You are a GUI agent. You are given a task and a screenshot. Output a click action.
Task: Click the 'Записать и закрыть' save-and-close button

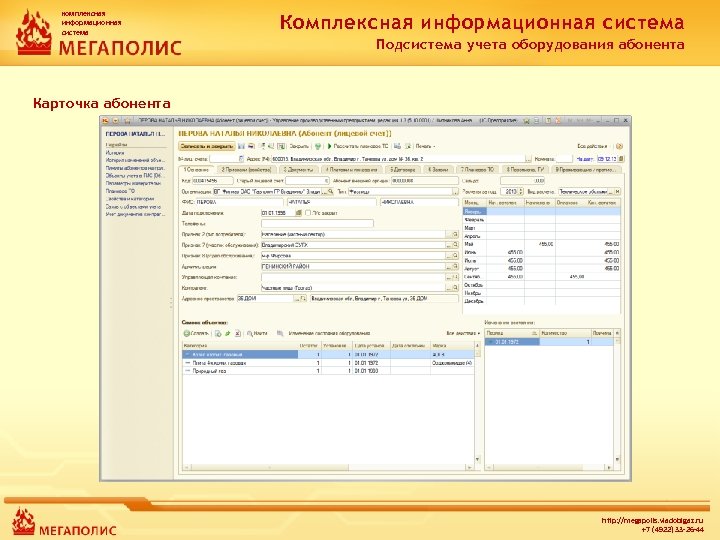[207, 146]
